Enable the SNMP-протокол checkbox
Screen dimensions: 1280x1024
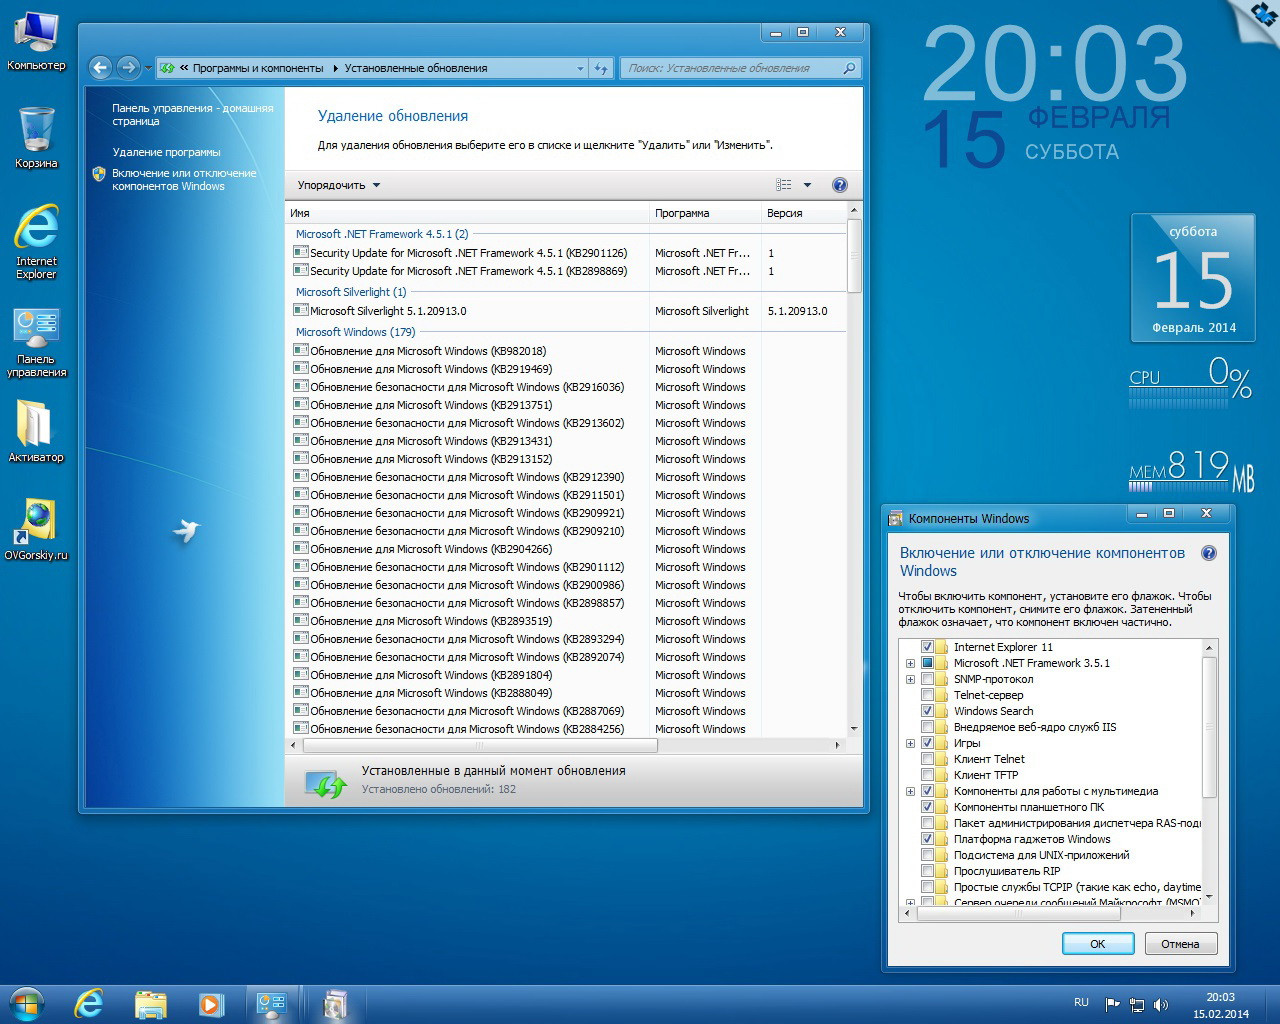click(x=927, y=679)
